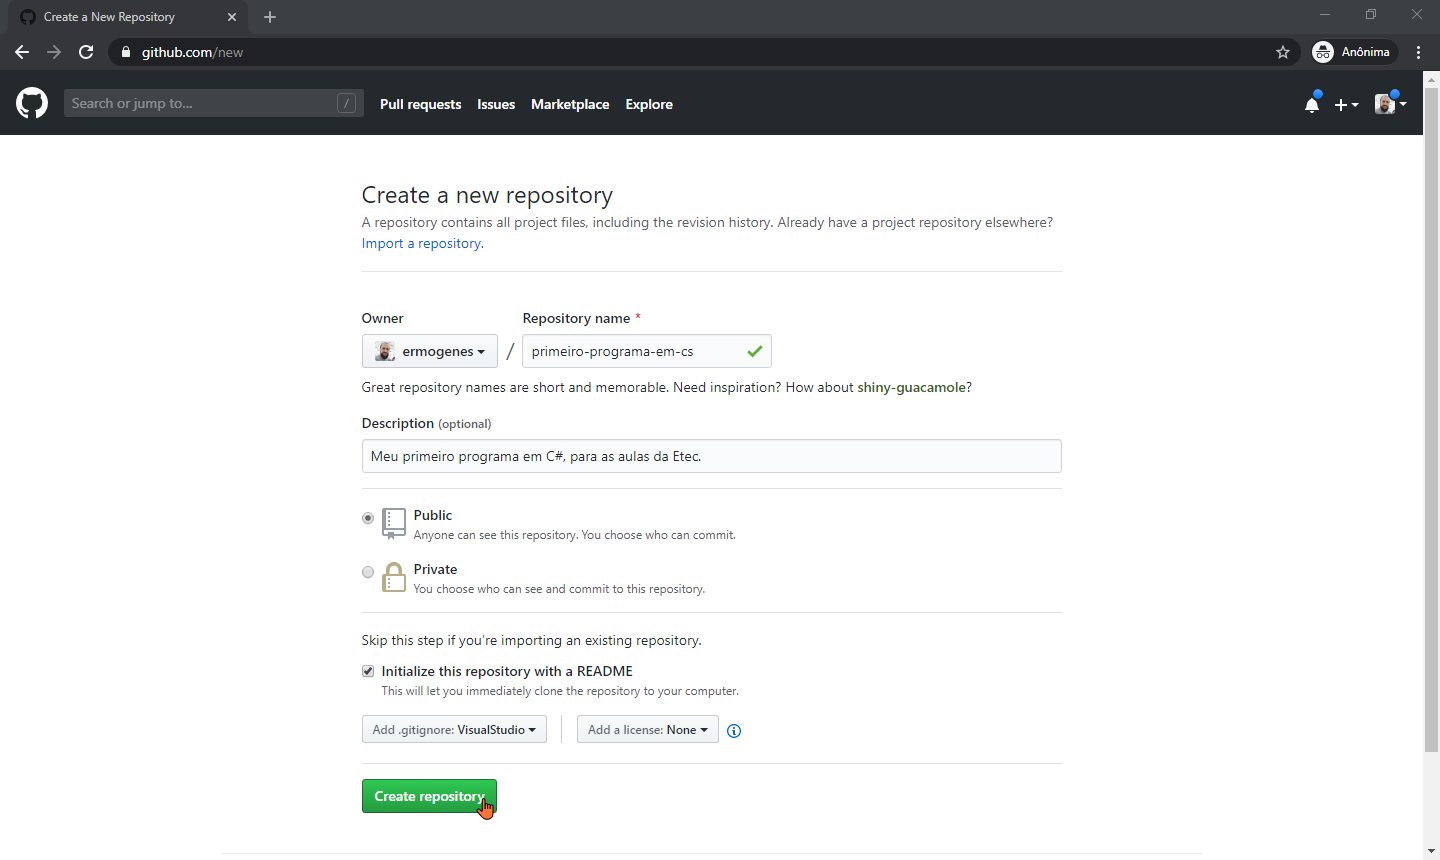This screenshot has height=860, width=1440.
Task: Open the Anônima incognito profile badge
Action: tap(1352, 52)
